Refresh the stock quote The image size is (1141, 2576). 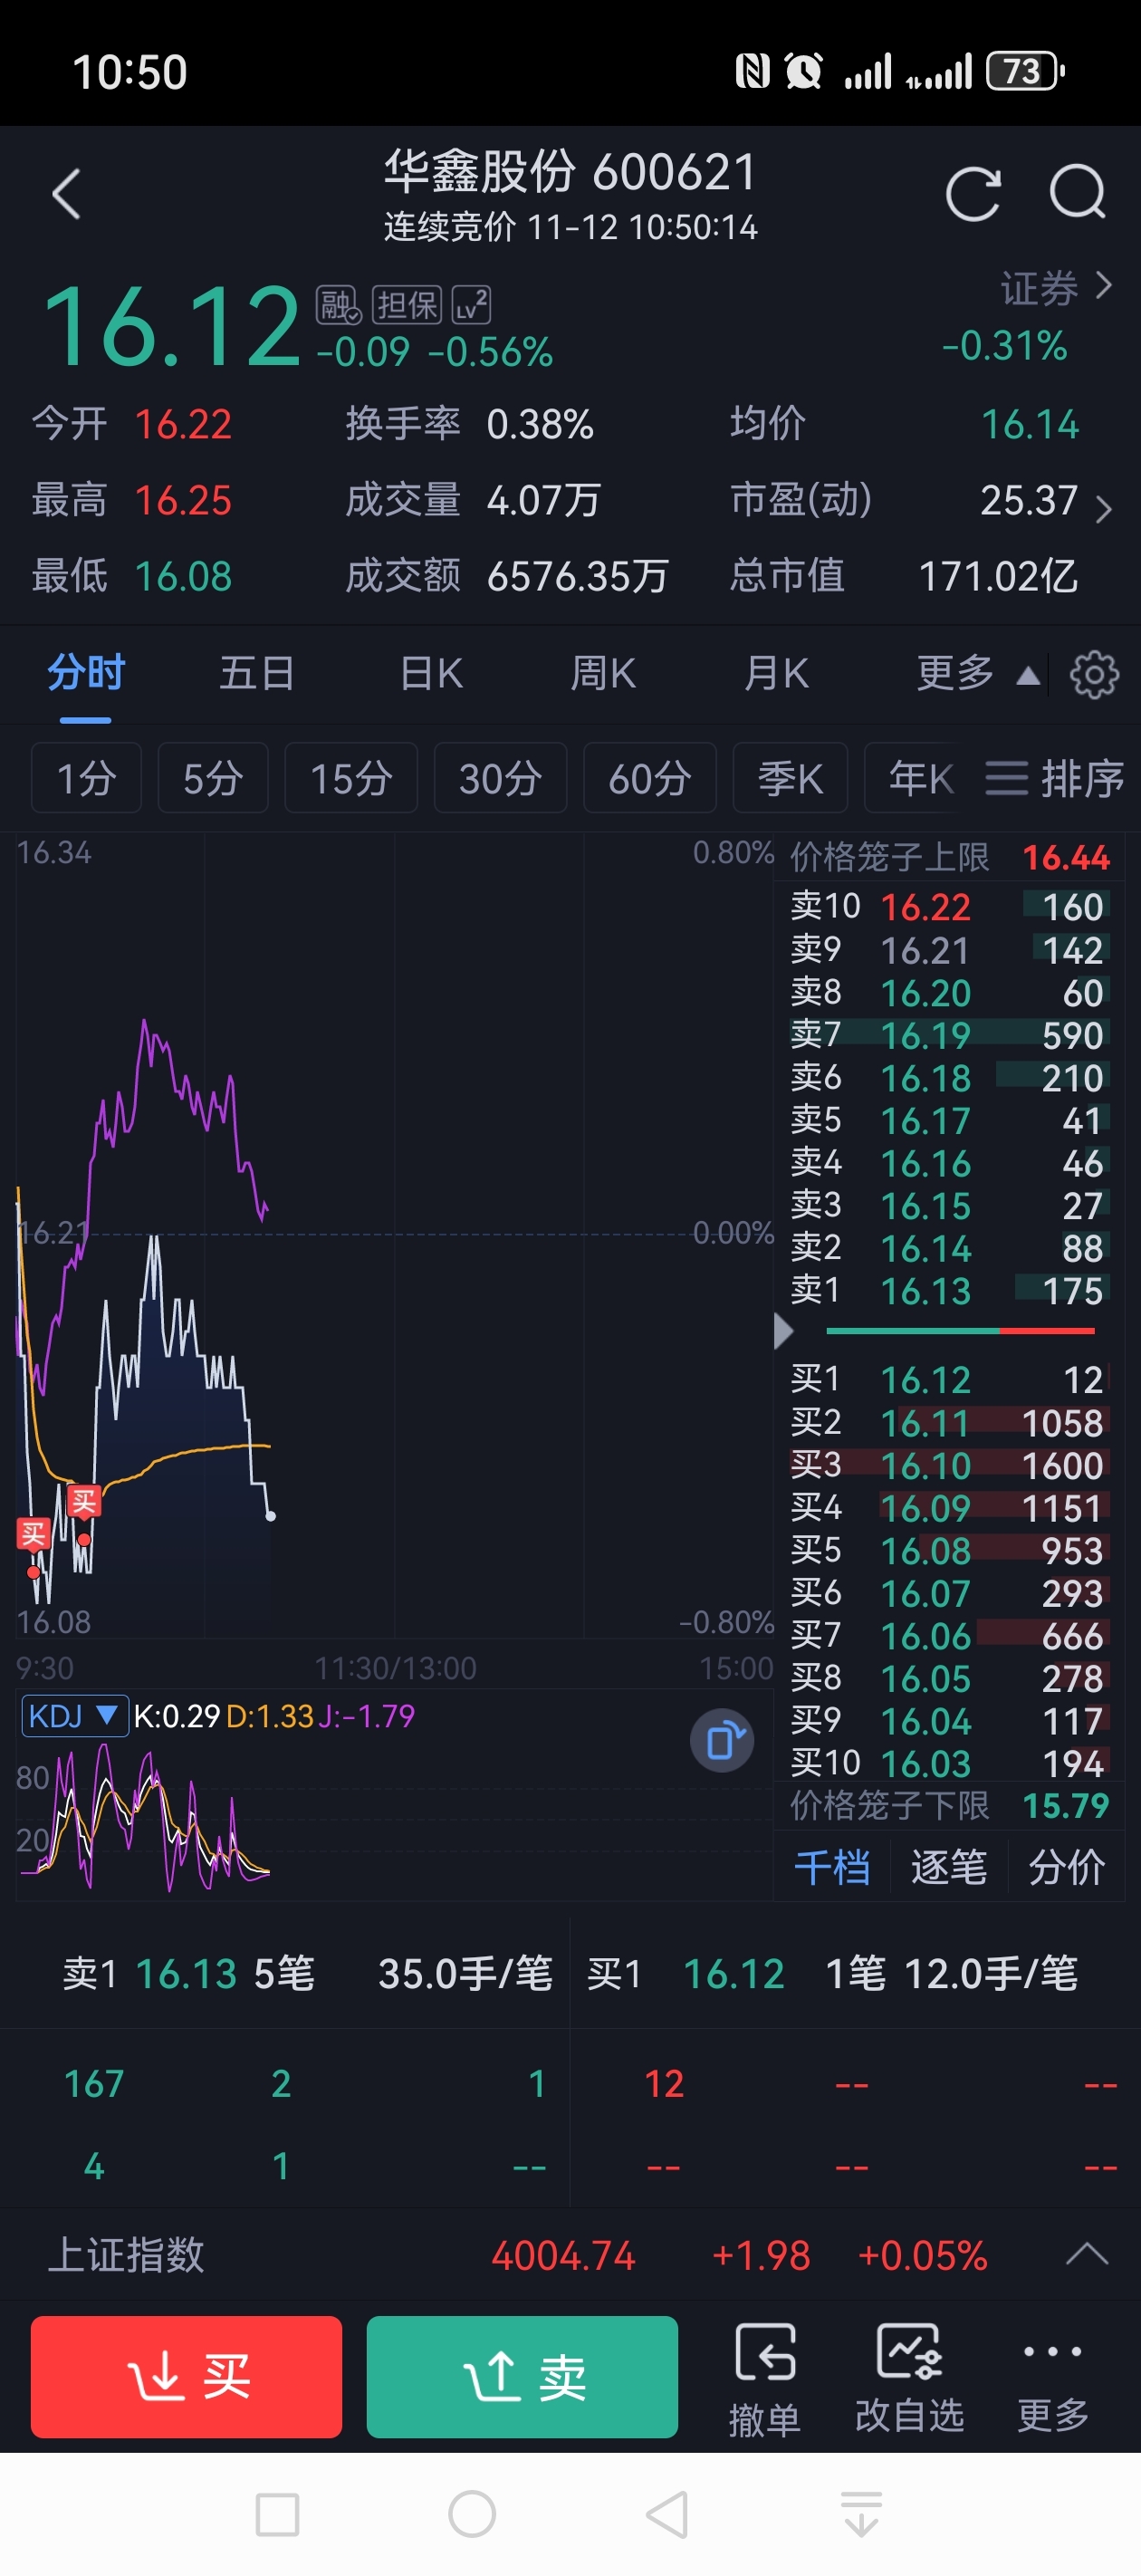pyautogui.click(x=972, y=192)
